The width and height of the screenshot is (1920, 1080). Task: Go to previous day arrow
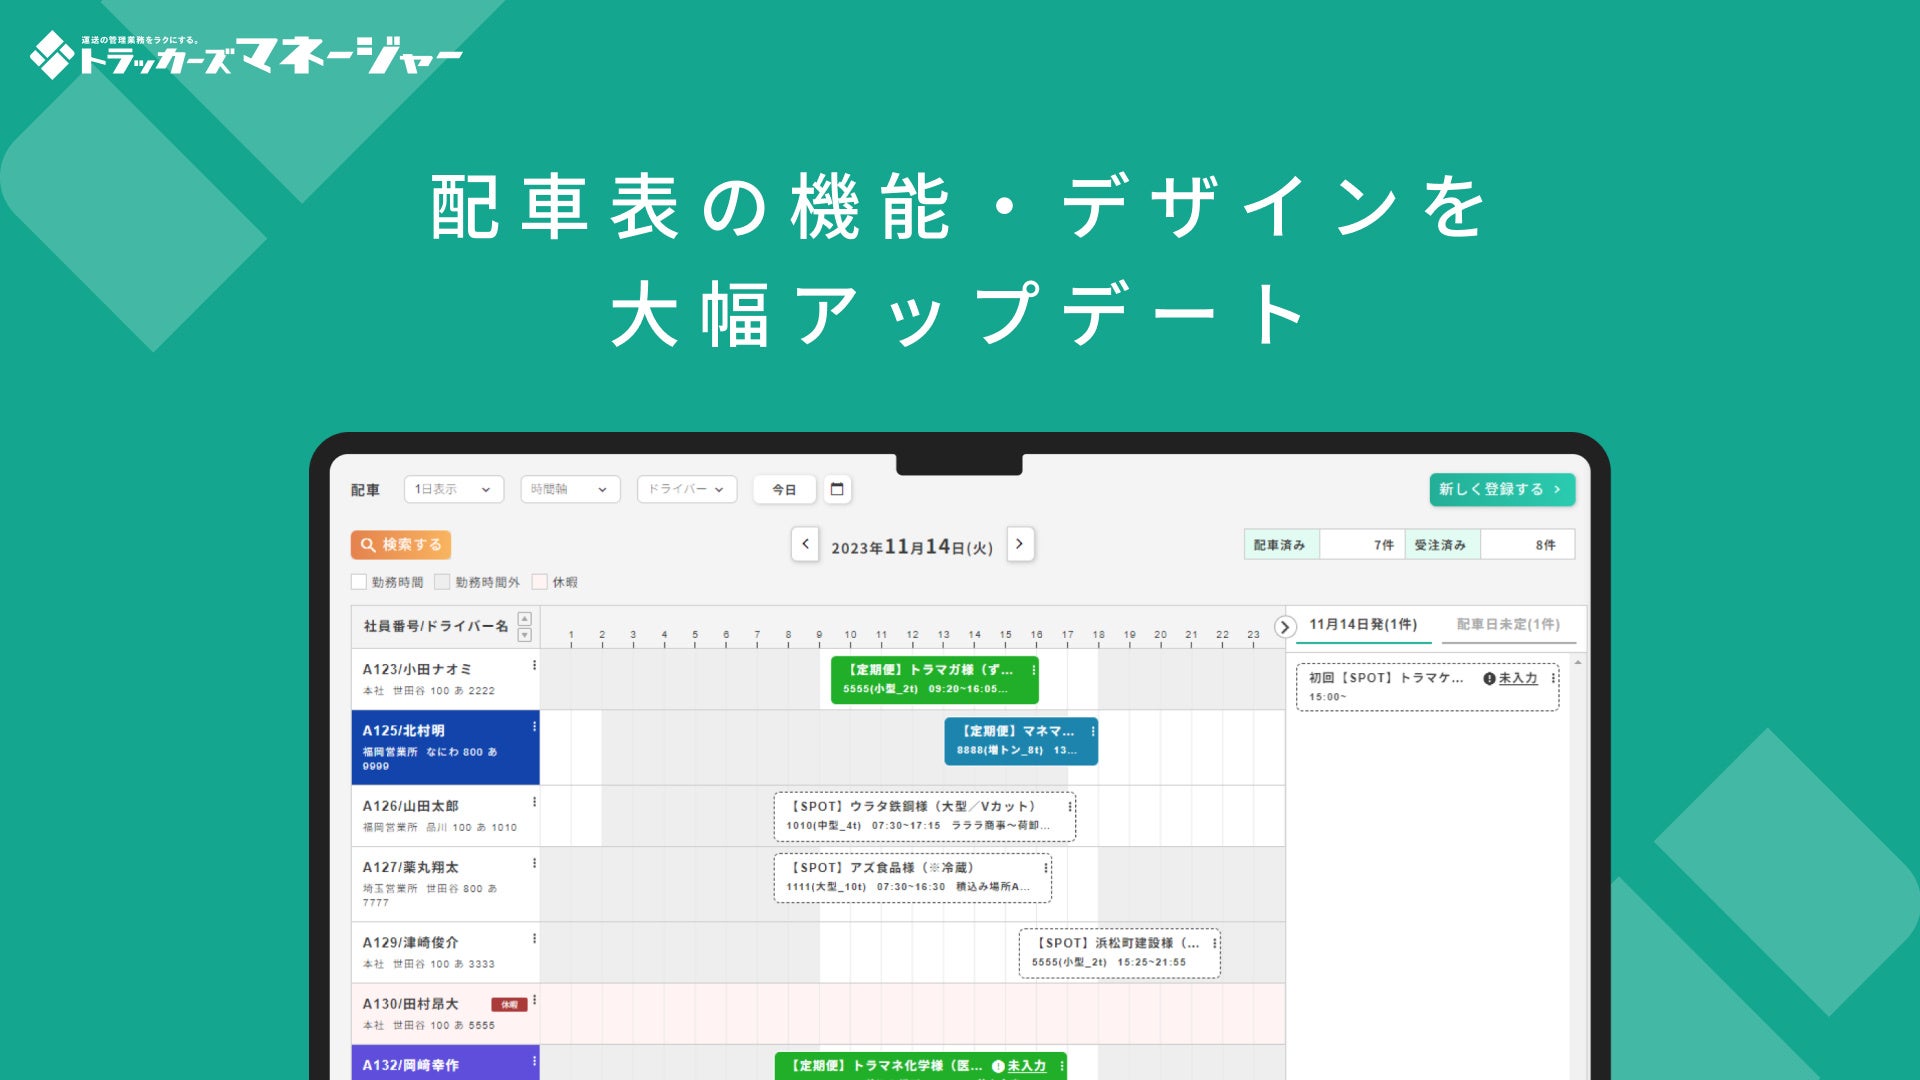click(805, 544)
